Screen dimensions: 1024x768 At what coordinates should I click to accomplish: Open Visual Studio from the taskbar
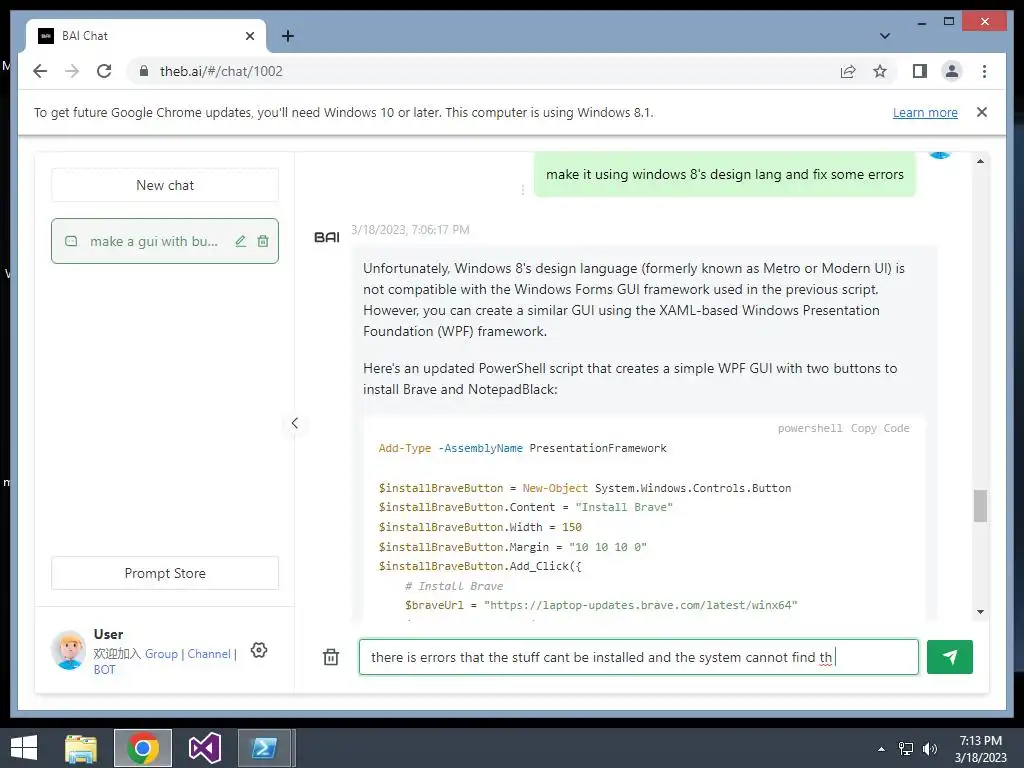tap(204, 748)
